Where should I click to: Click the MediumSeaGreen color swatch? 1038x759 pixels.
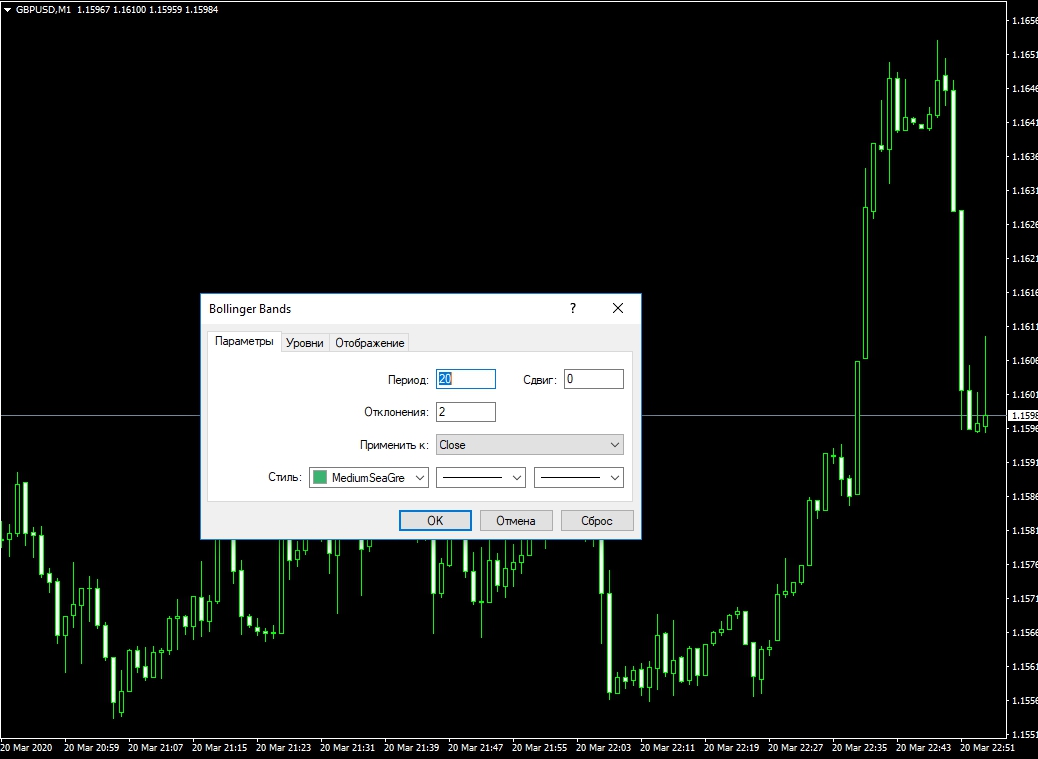[x=320, y=478]
